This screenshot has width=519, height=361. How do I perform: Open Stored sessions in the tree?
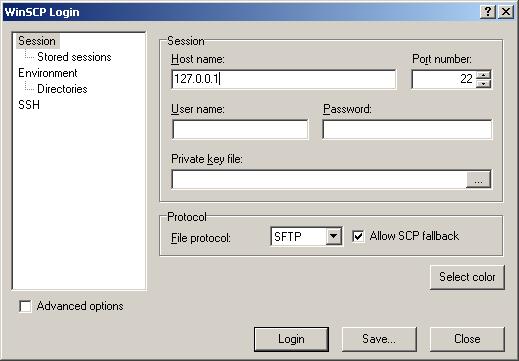click(x=74, y=57)
